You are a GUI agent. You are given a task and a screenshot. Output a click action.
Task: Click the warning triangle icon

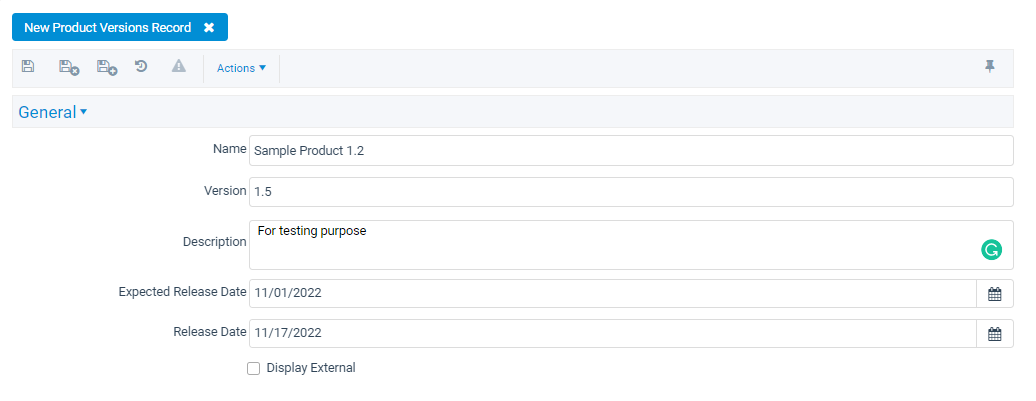pos(179,66)
